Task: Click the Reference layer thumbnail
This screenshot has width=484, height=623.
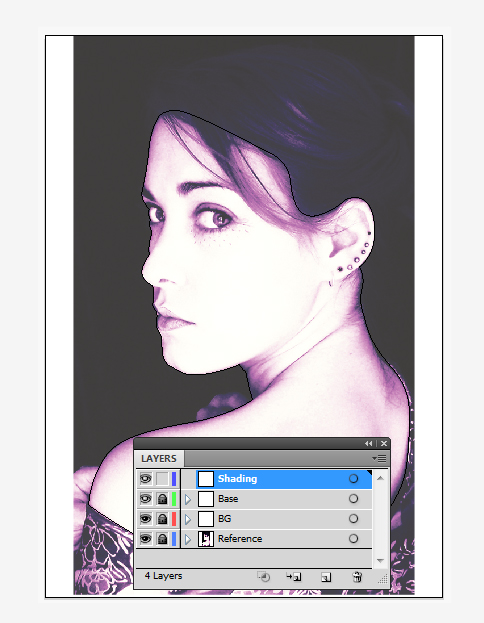Action: (206, 539)
